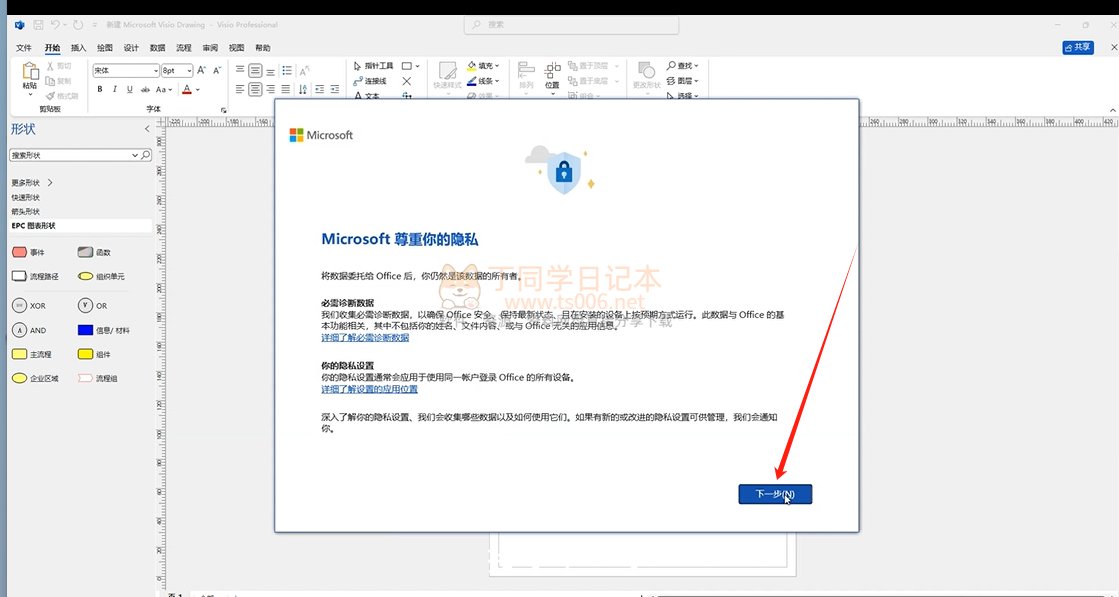Image resolution: width=1119 pixels, height=597 pixels.
Task: Toggle Italic formatting
Action: coord(115,89)
